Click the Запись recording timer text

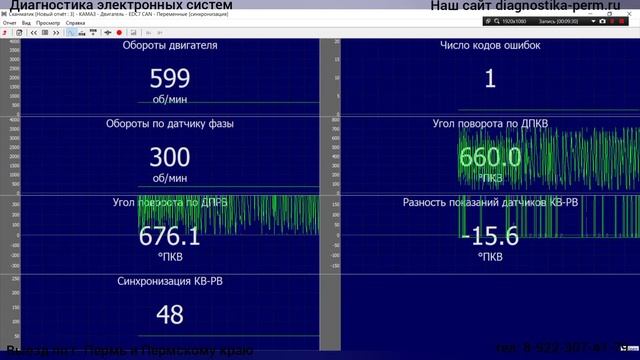558,21
